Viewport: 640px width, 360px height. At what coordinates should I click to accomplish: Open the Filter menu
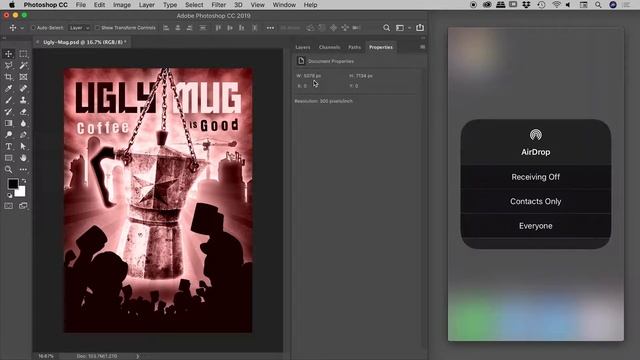click(218, 5)
